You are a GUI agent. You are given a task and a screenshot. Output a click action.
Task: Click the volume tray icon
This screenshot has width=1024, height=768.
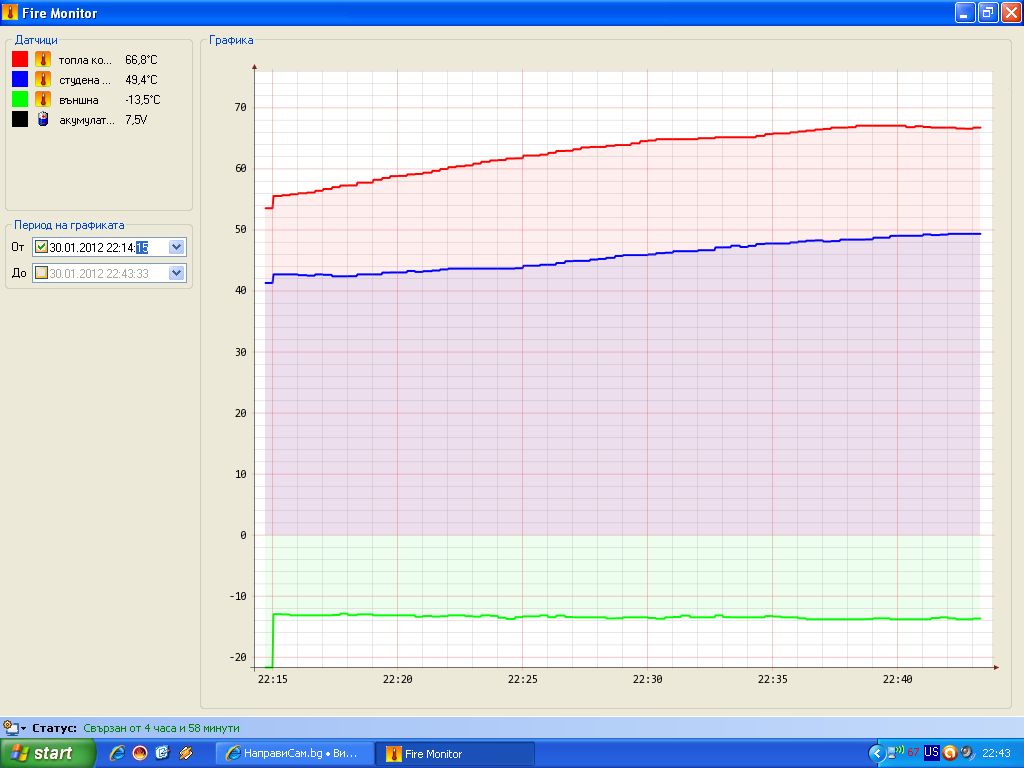tap(967, 753)
